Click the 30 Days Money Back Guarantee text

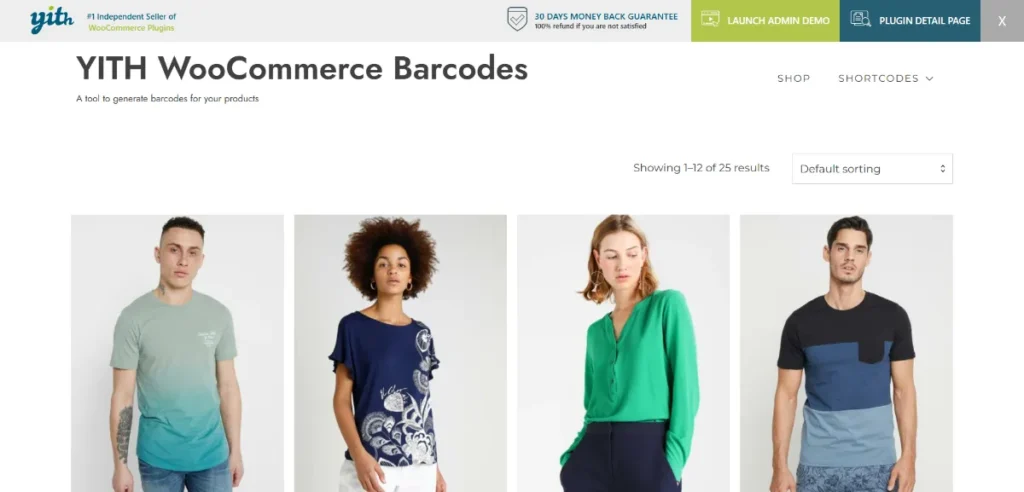(x=606, y=17)
